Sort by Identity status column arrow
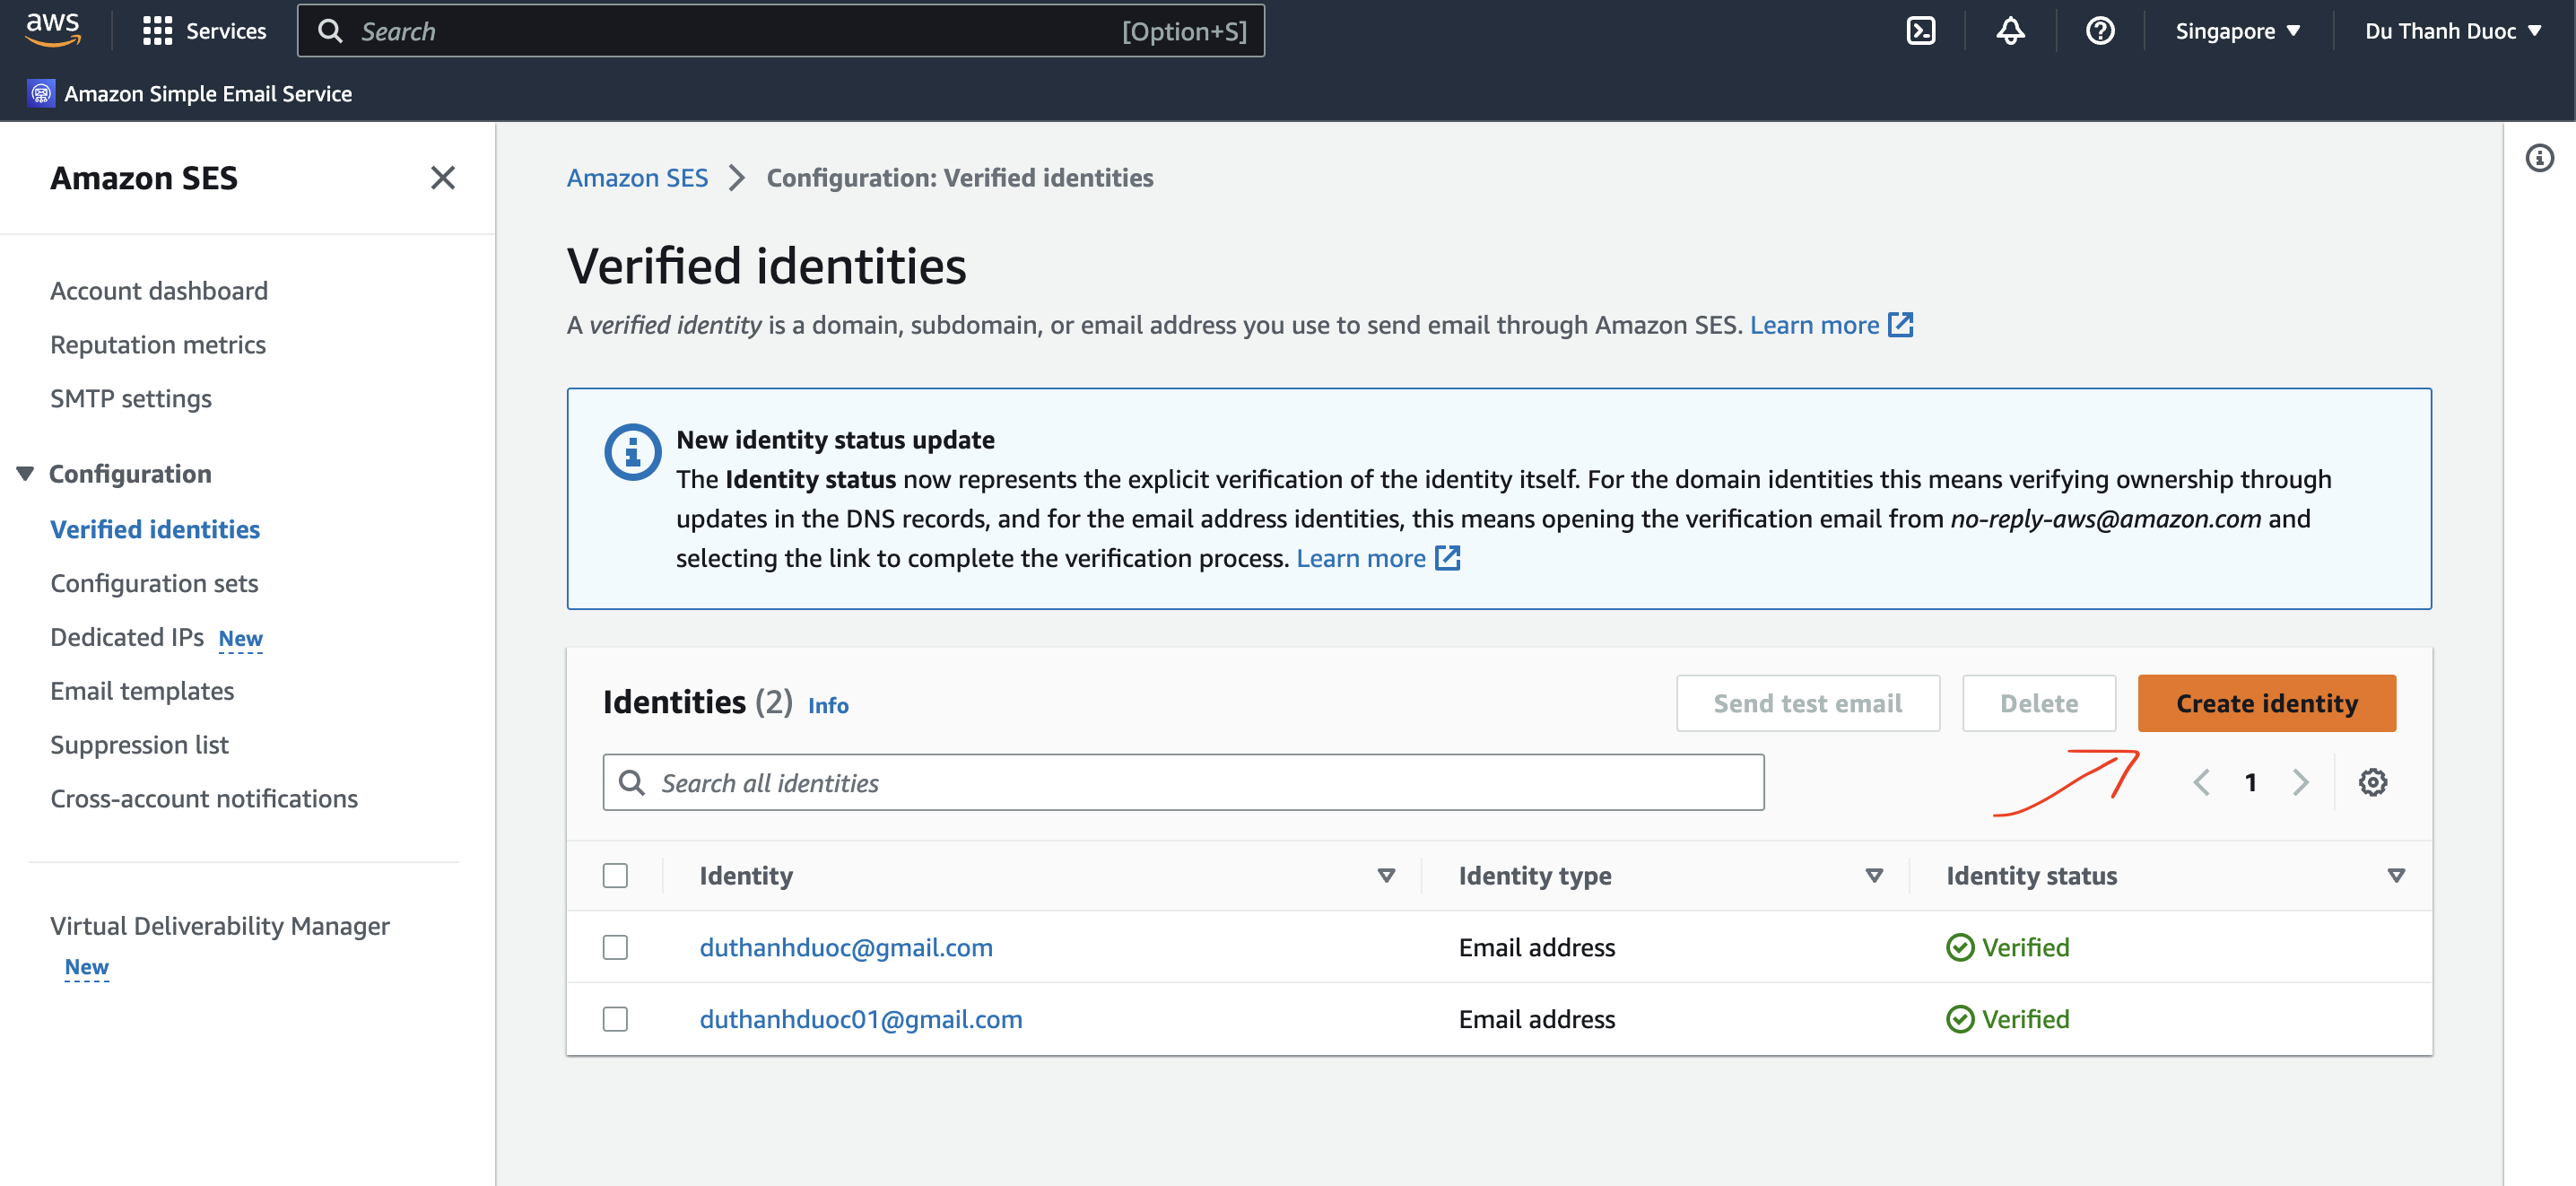 (2396, 875)
